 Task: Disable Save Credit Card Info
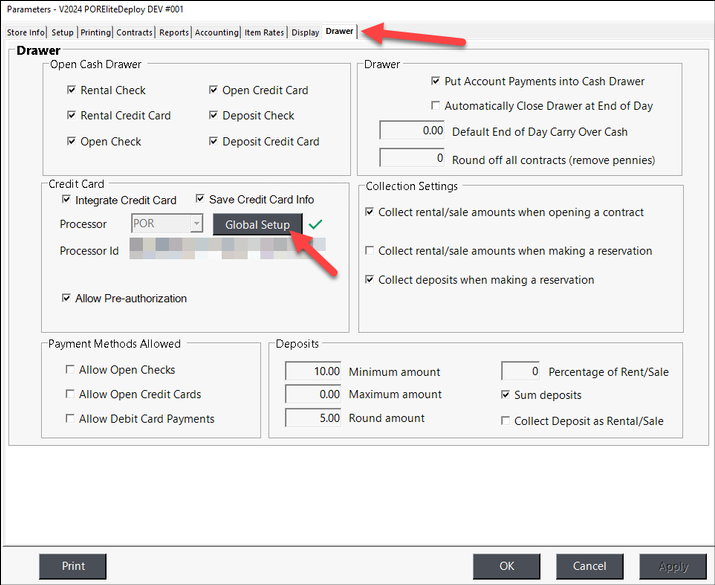[200, 199]
